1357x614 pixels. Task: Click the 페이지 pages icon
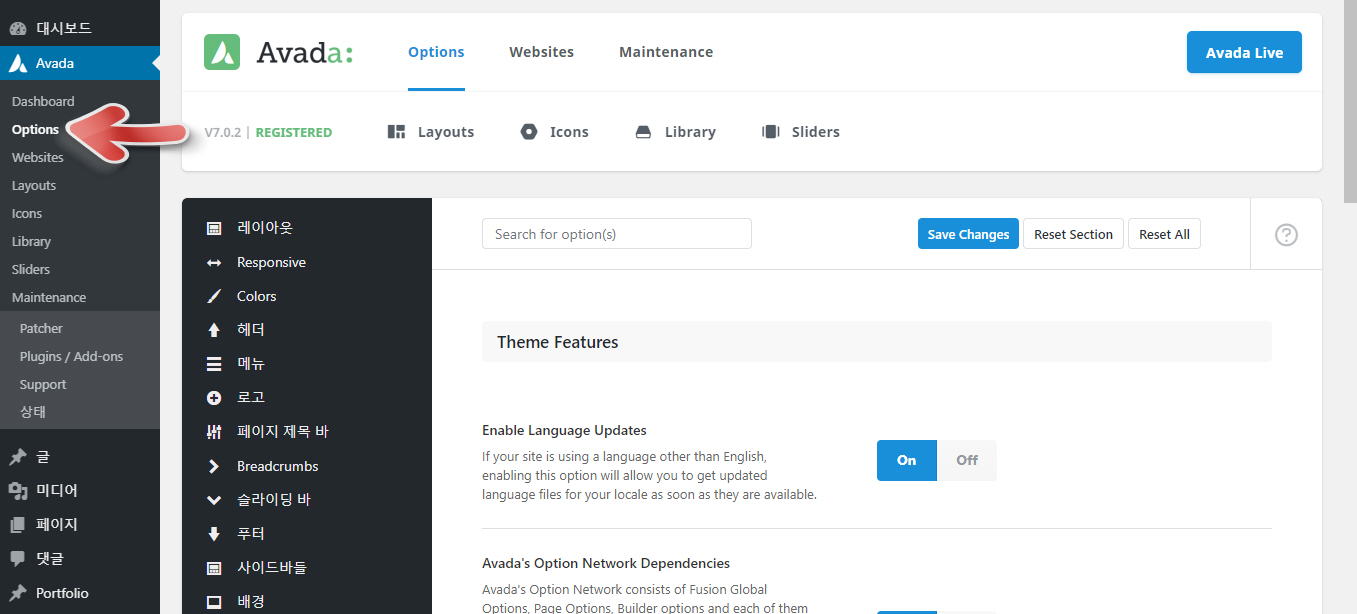pos(17,525)
